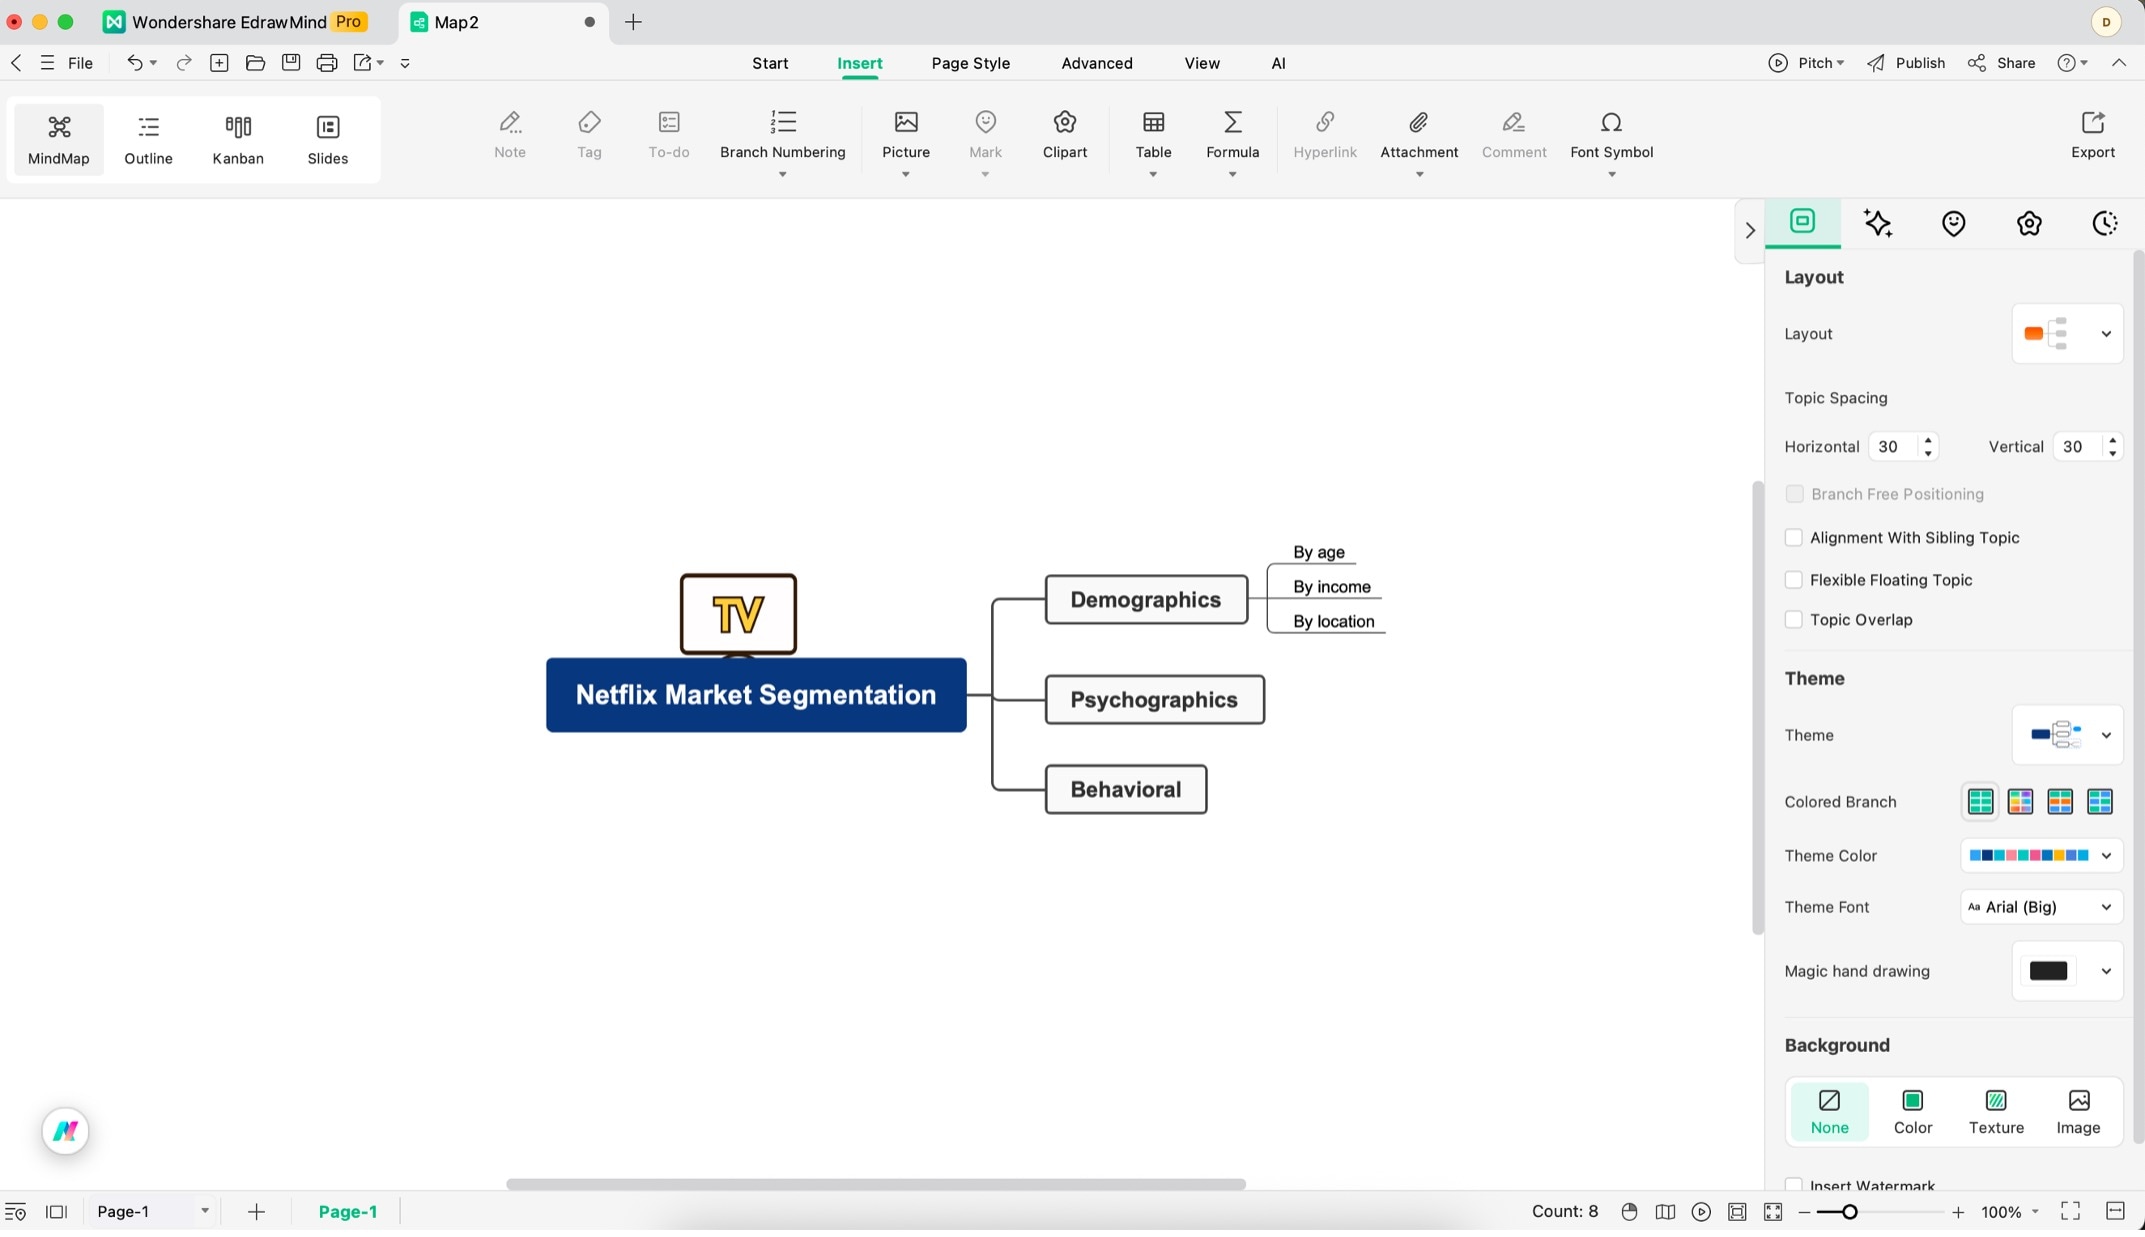The image size is (2145, 1237).
Task: Select the Psychographics topic node
Action: [1154, 699]
